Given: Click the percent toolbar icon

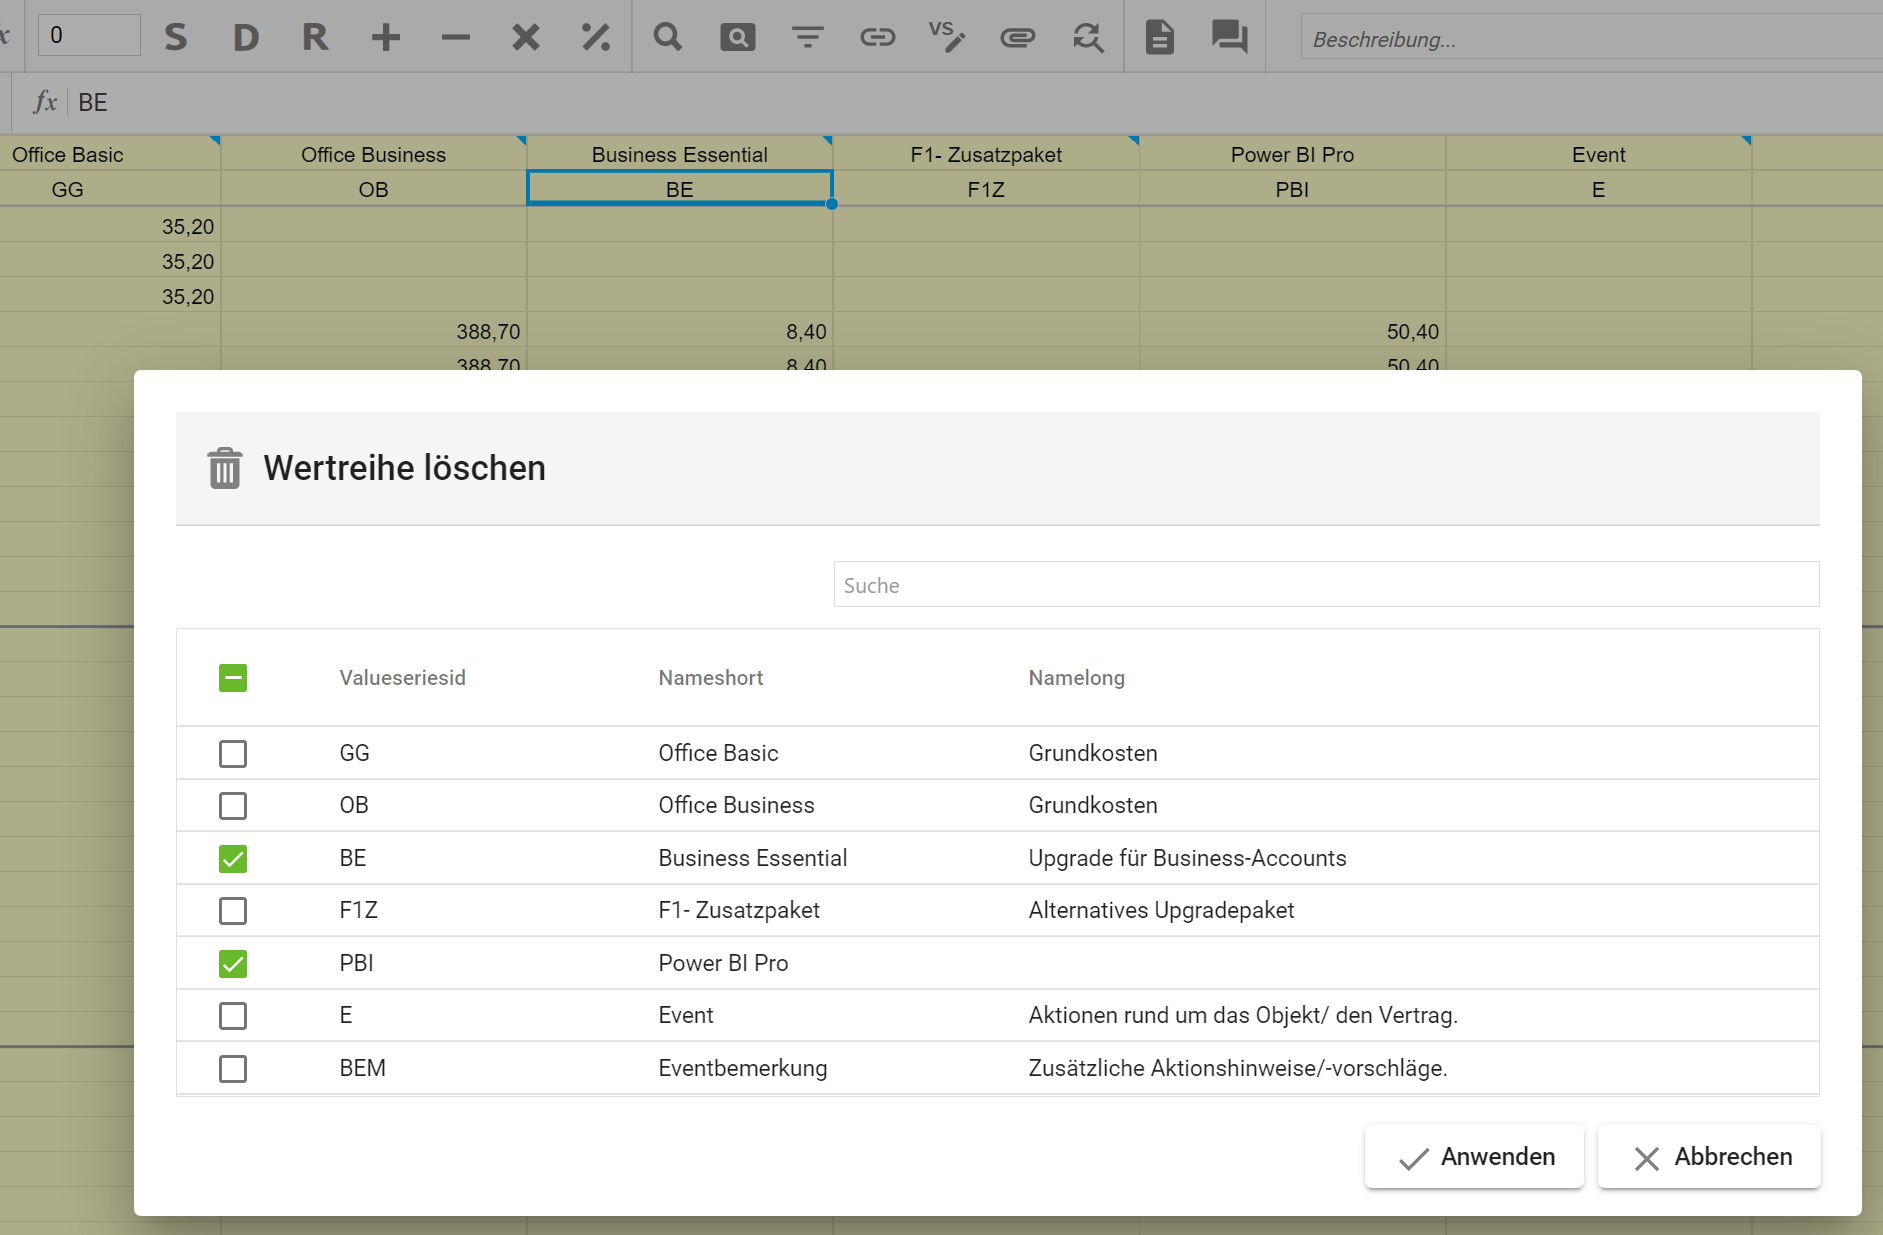Looking at the screenshot, I should click(x=596, y=38).
